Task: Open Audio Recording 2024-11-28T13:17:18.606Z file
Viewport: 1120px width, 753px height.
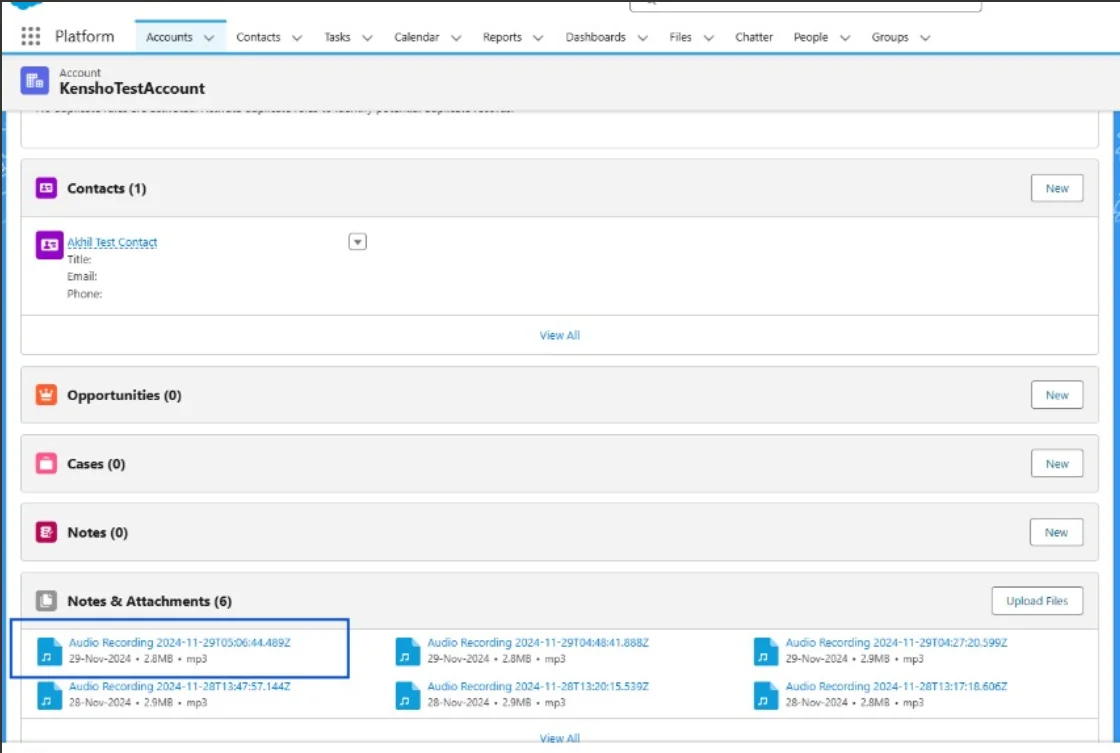Action: pos(895,686)
